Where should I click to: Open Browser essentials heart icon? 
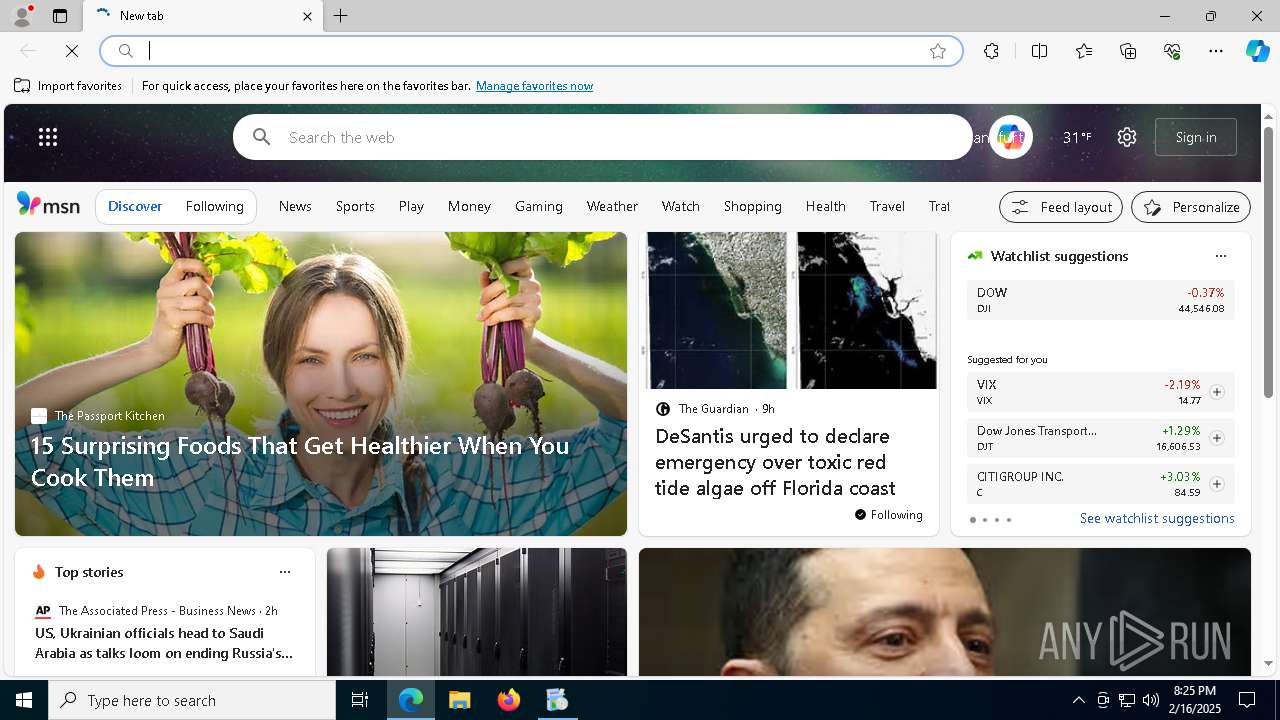coord(1172,51)
